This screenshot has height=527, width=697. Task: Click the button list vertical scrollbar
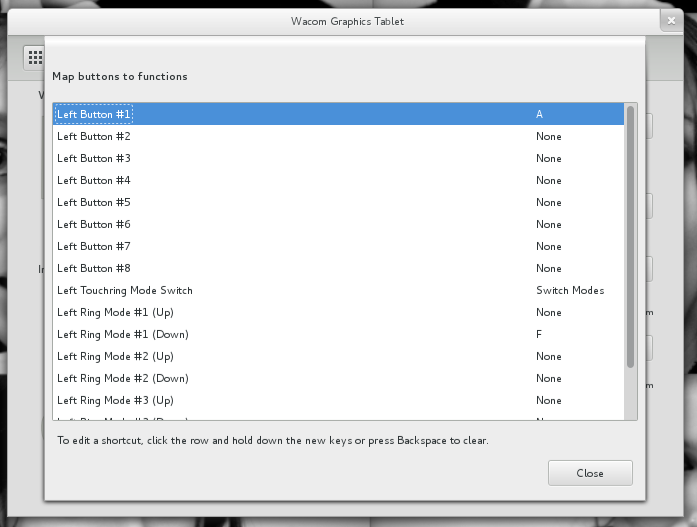tap(630, 237)
